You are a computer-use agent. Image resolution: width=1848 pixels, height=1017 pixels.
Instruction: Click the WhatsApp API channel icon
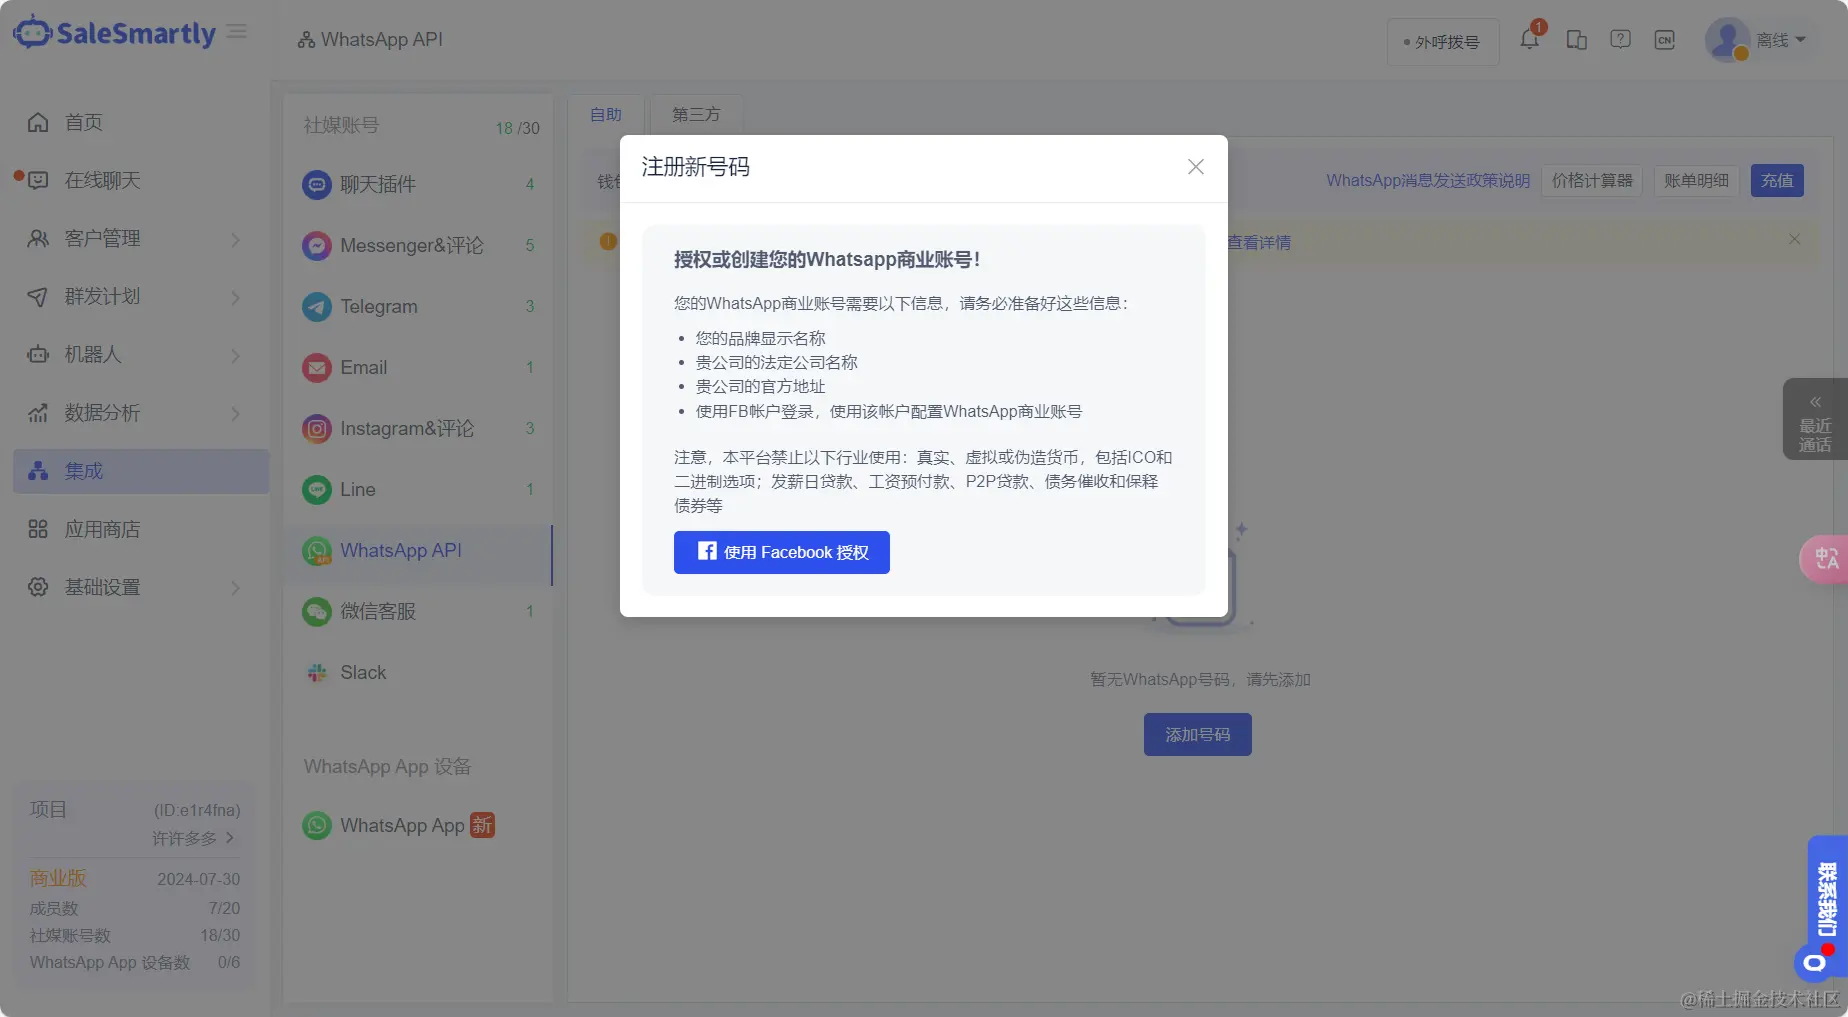[317, 550]
